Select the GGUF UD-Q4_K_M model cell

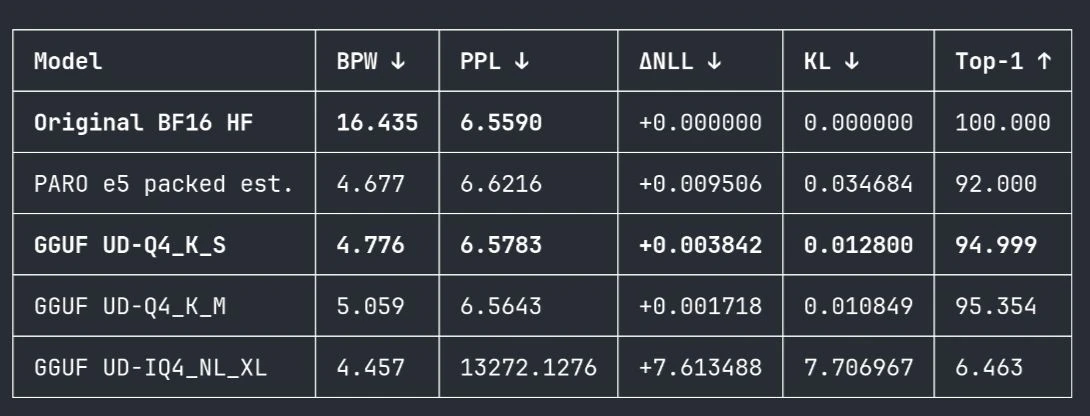click(130, 306)
